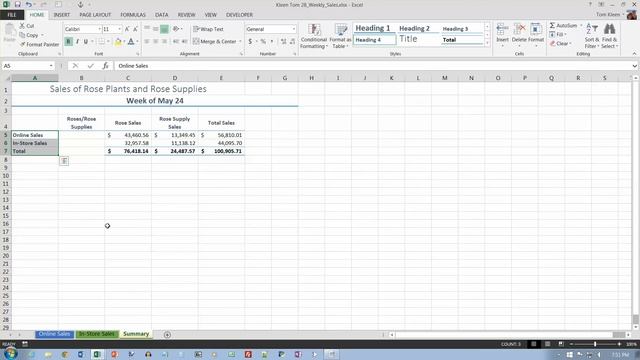Open Sort & Filter

coord(592,36)
